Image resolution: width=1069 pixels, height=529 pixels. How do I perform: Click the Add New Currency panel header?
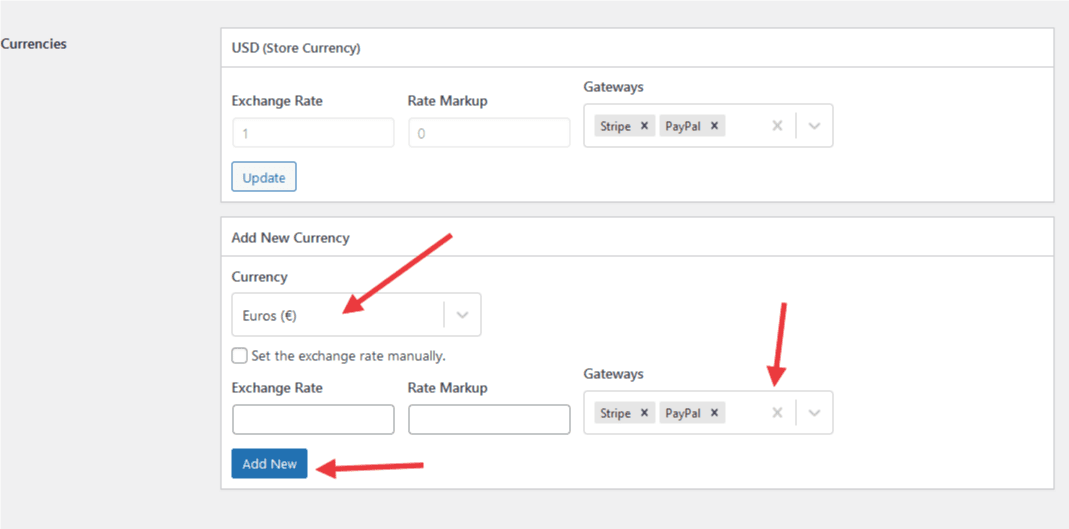click(x=290, y=238)
